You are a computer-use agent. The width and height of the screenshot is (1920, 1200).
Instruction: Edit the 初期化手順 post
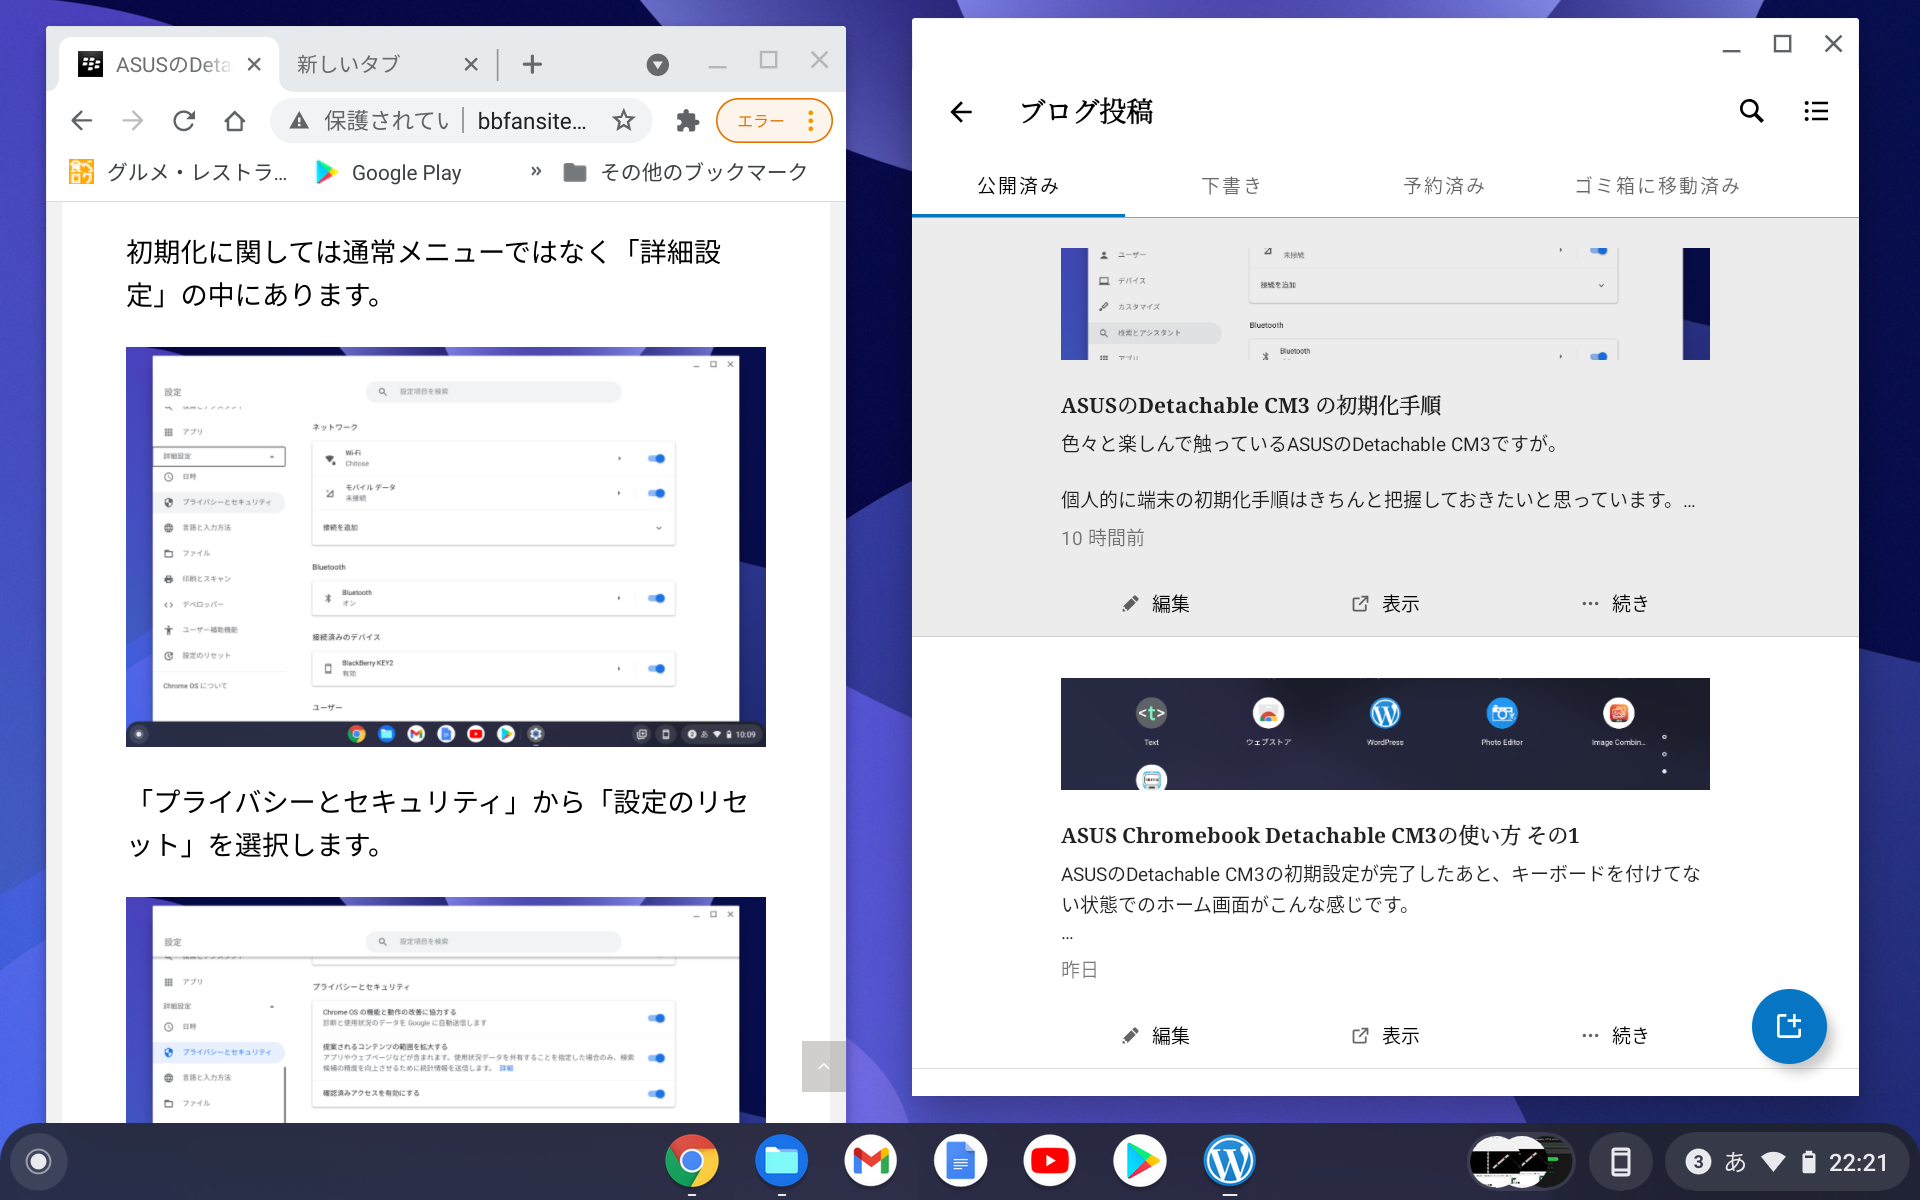click(1156, 604)
